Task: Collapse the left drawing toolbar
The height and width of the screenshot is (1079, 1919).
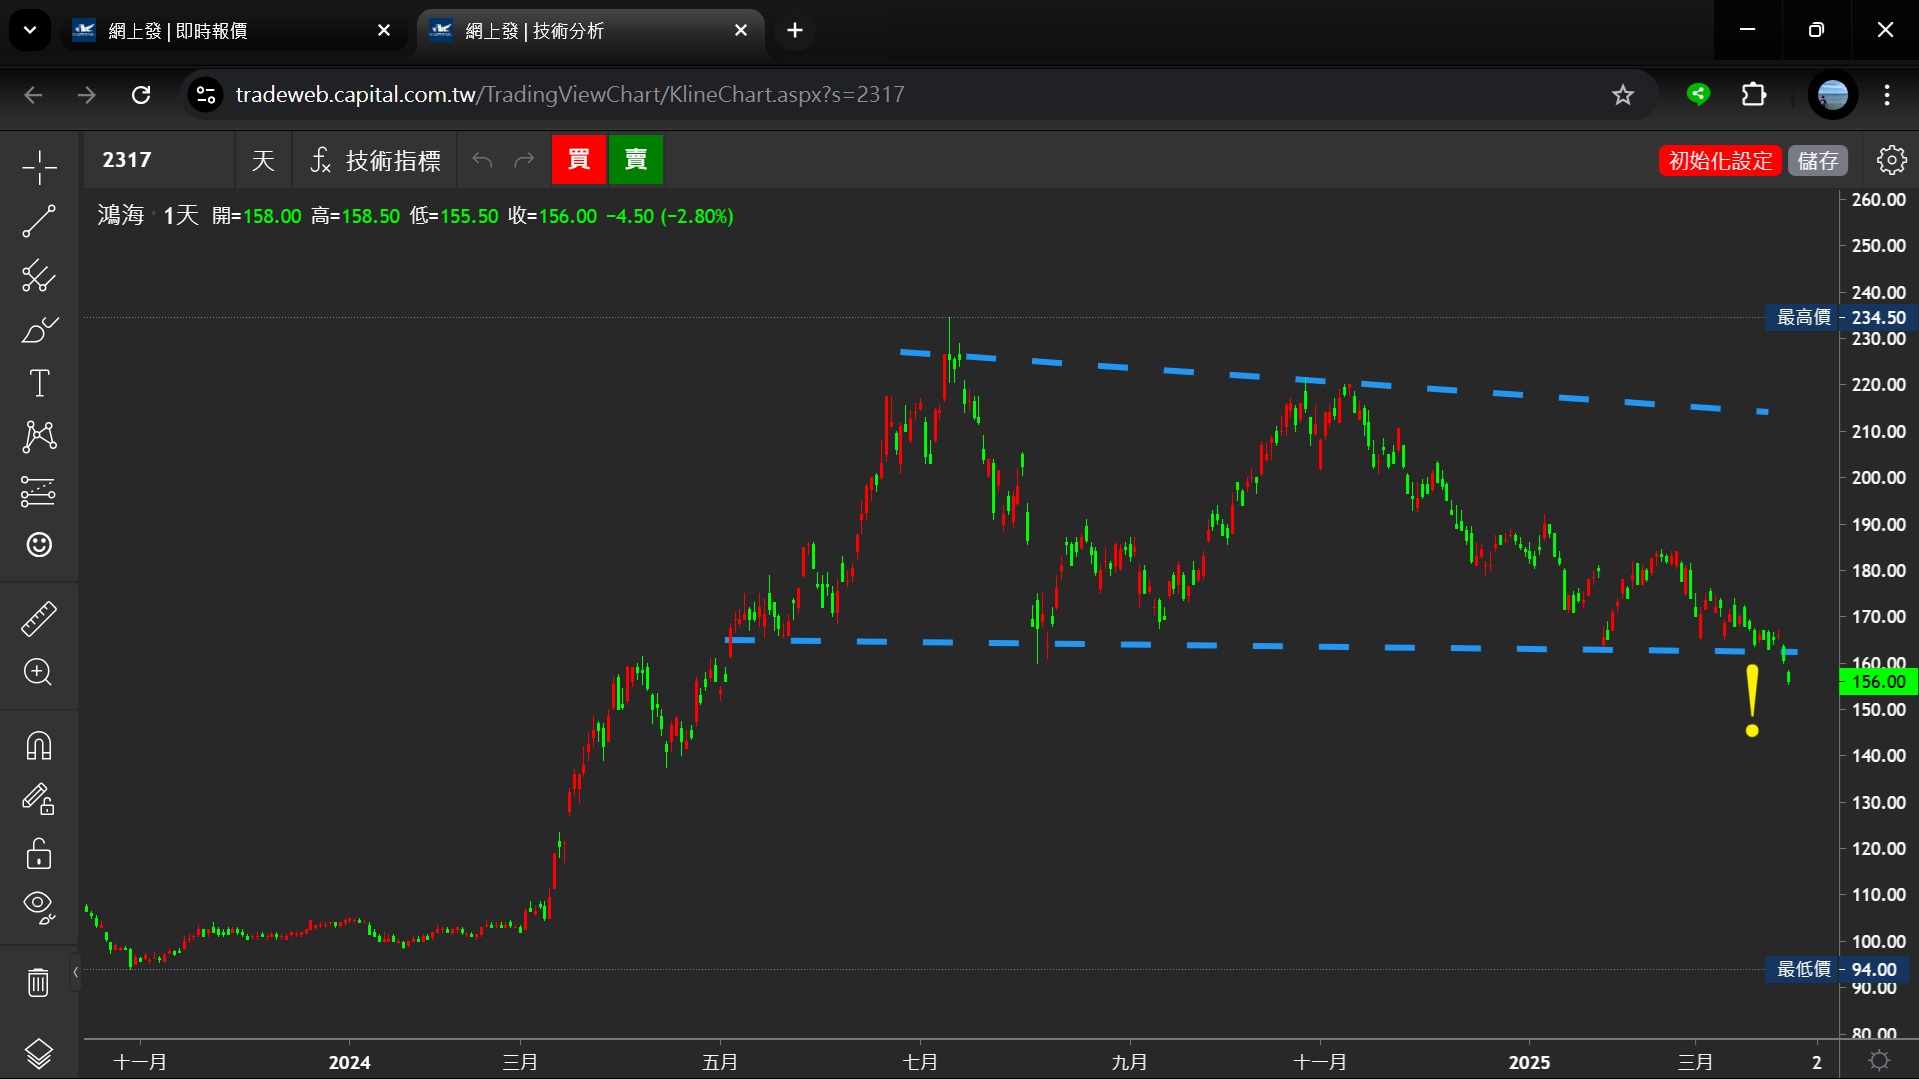Action: (x=75, y=972)
